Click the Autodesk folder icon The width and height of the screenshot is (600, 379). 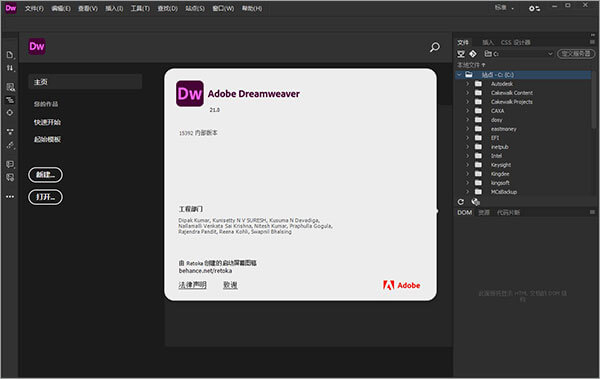click(478, 84)
